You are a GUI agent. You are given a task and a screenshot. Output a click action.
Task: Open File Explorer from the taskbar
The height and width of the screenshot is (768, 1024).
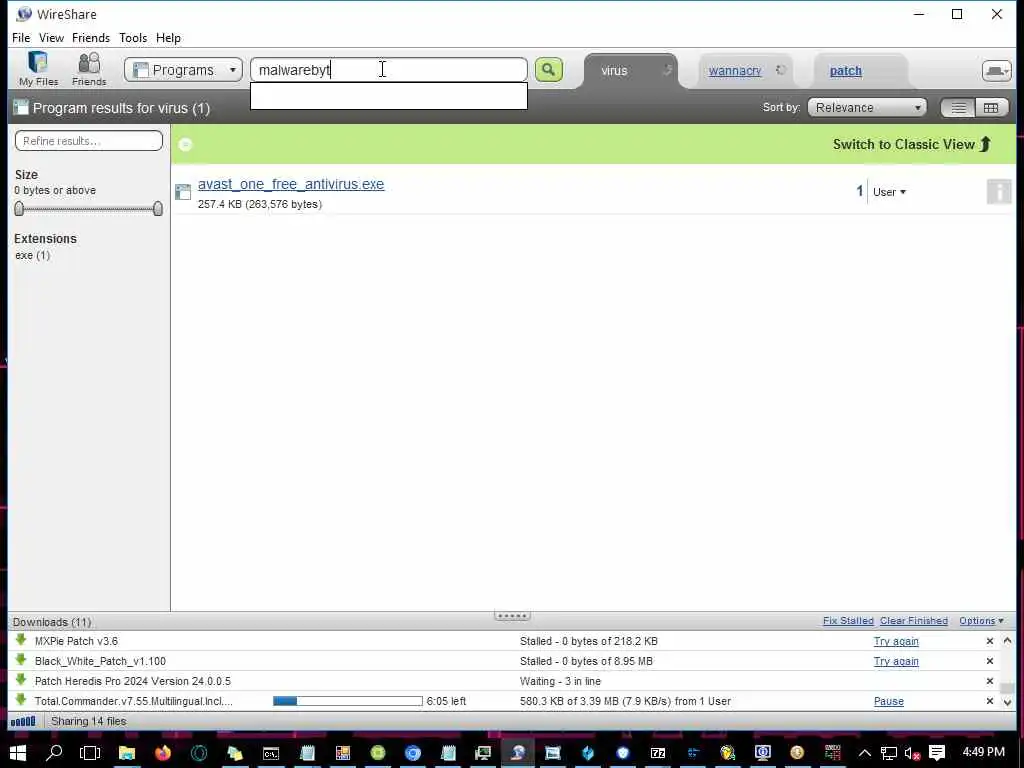point(127,752)
